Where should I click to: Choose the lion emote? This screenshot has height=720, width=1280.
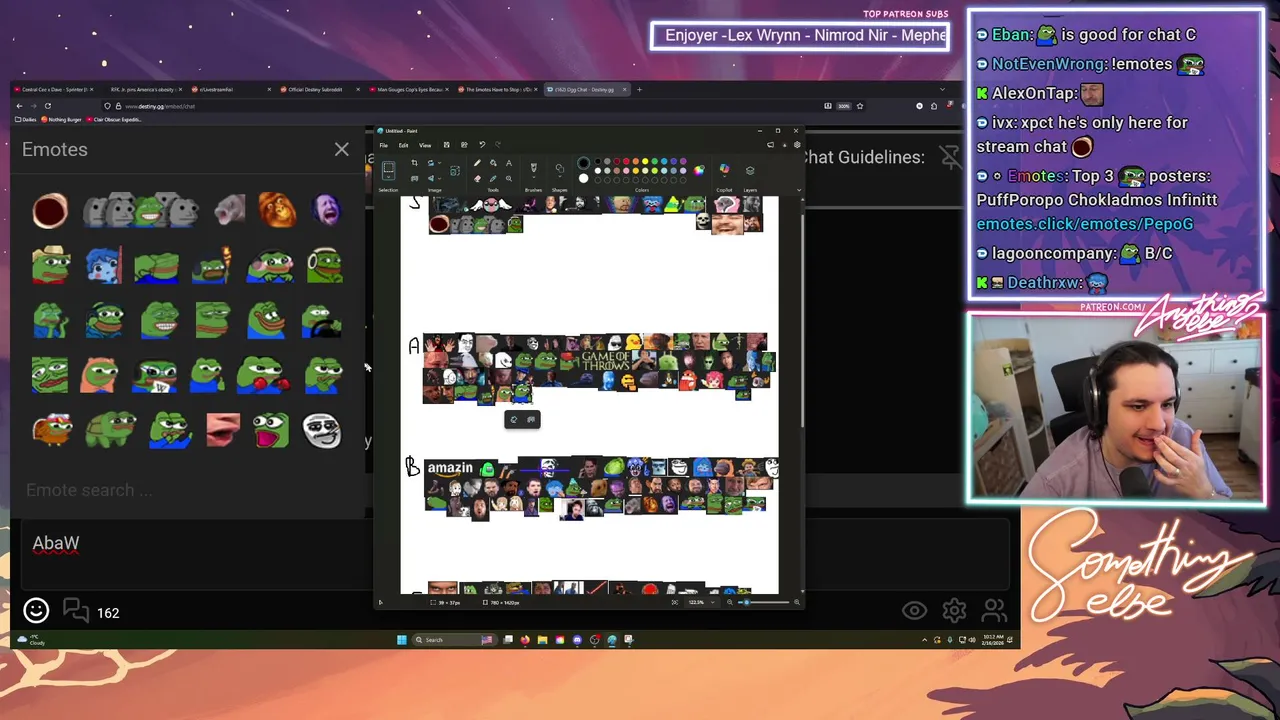(277, 210)
